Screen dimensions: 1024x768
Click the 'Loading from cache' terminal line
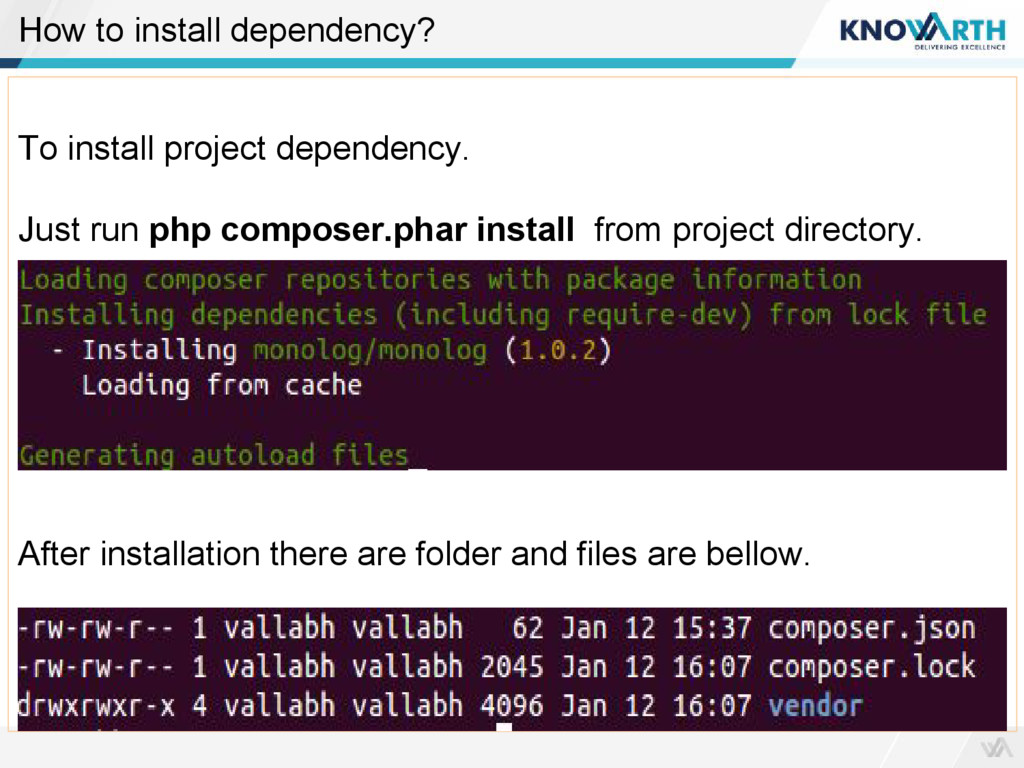point(221,385)
